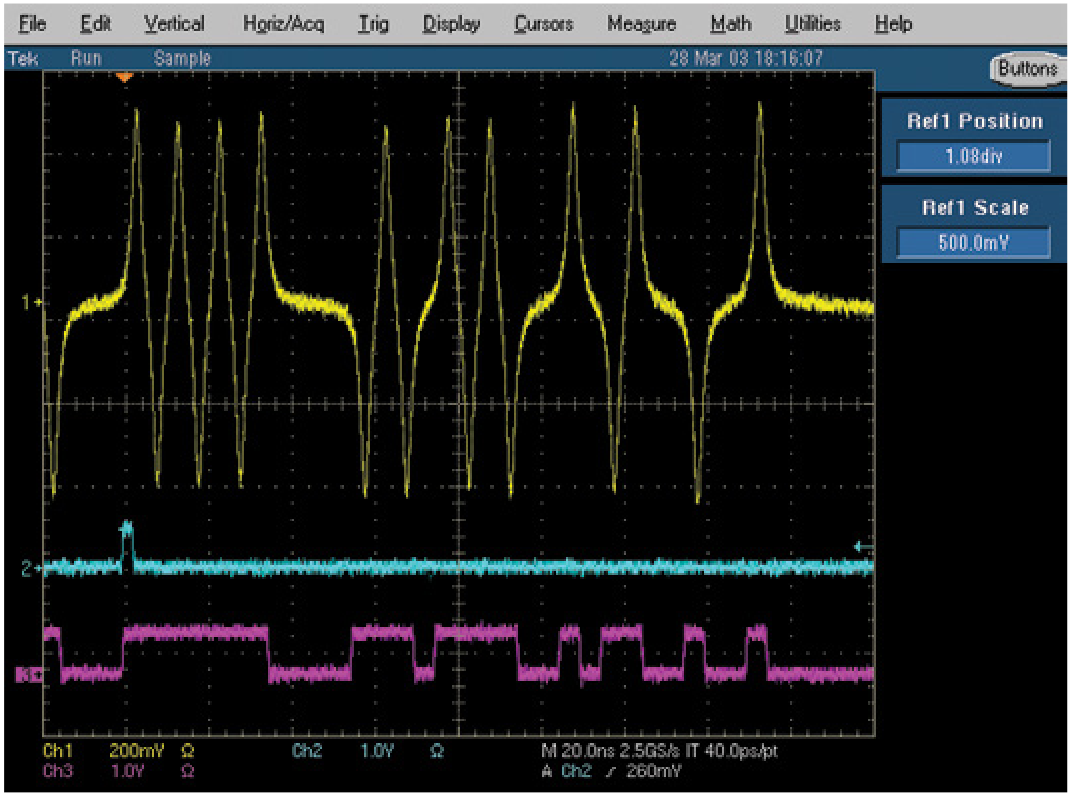Open the Math menu
The height and width of the screenshot is (796, 1070).
[731, 24]
